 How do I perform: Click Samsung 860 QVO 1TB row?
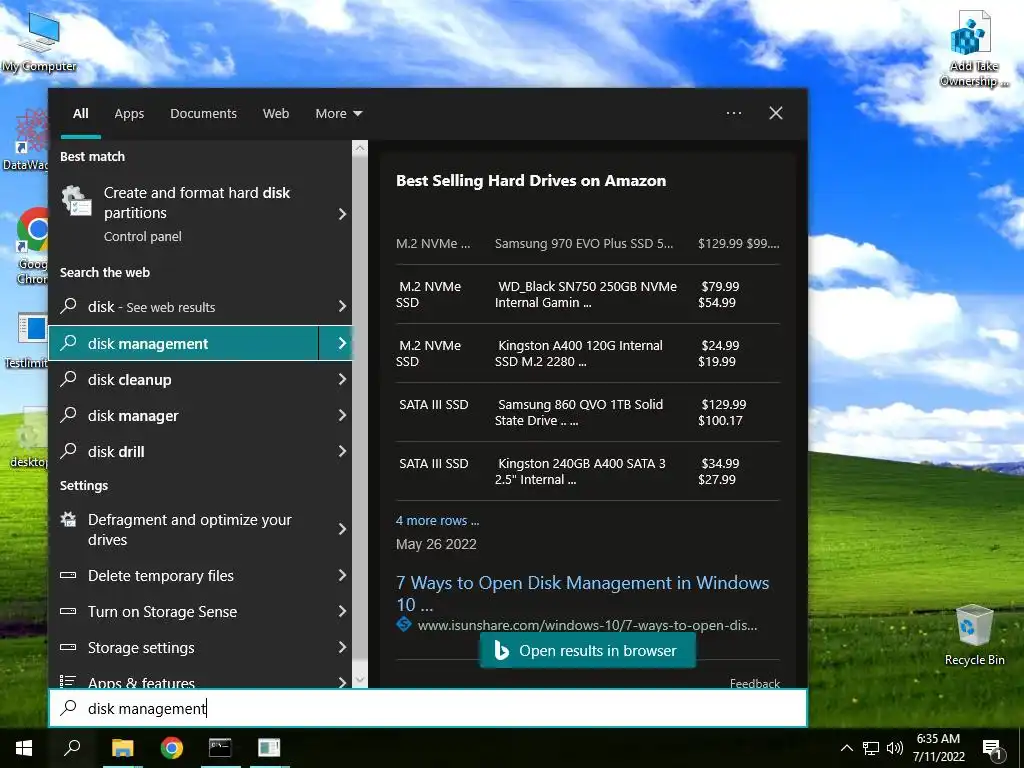coord(587,412)
